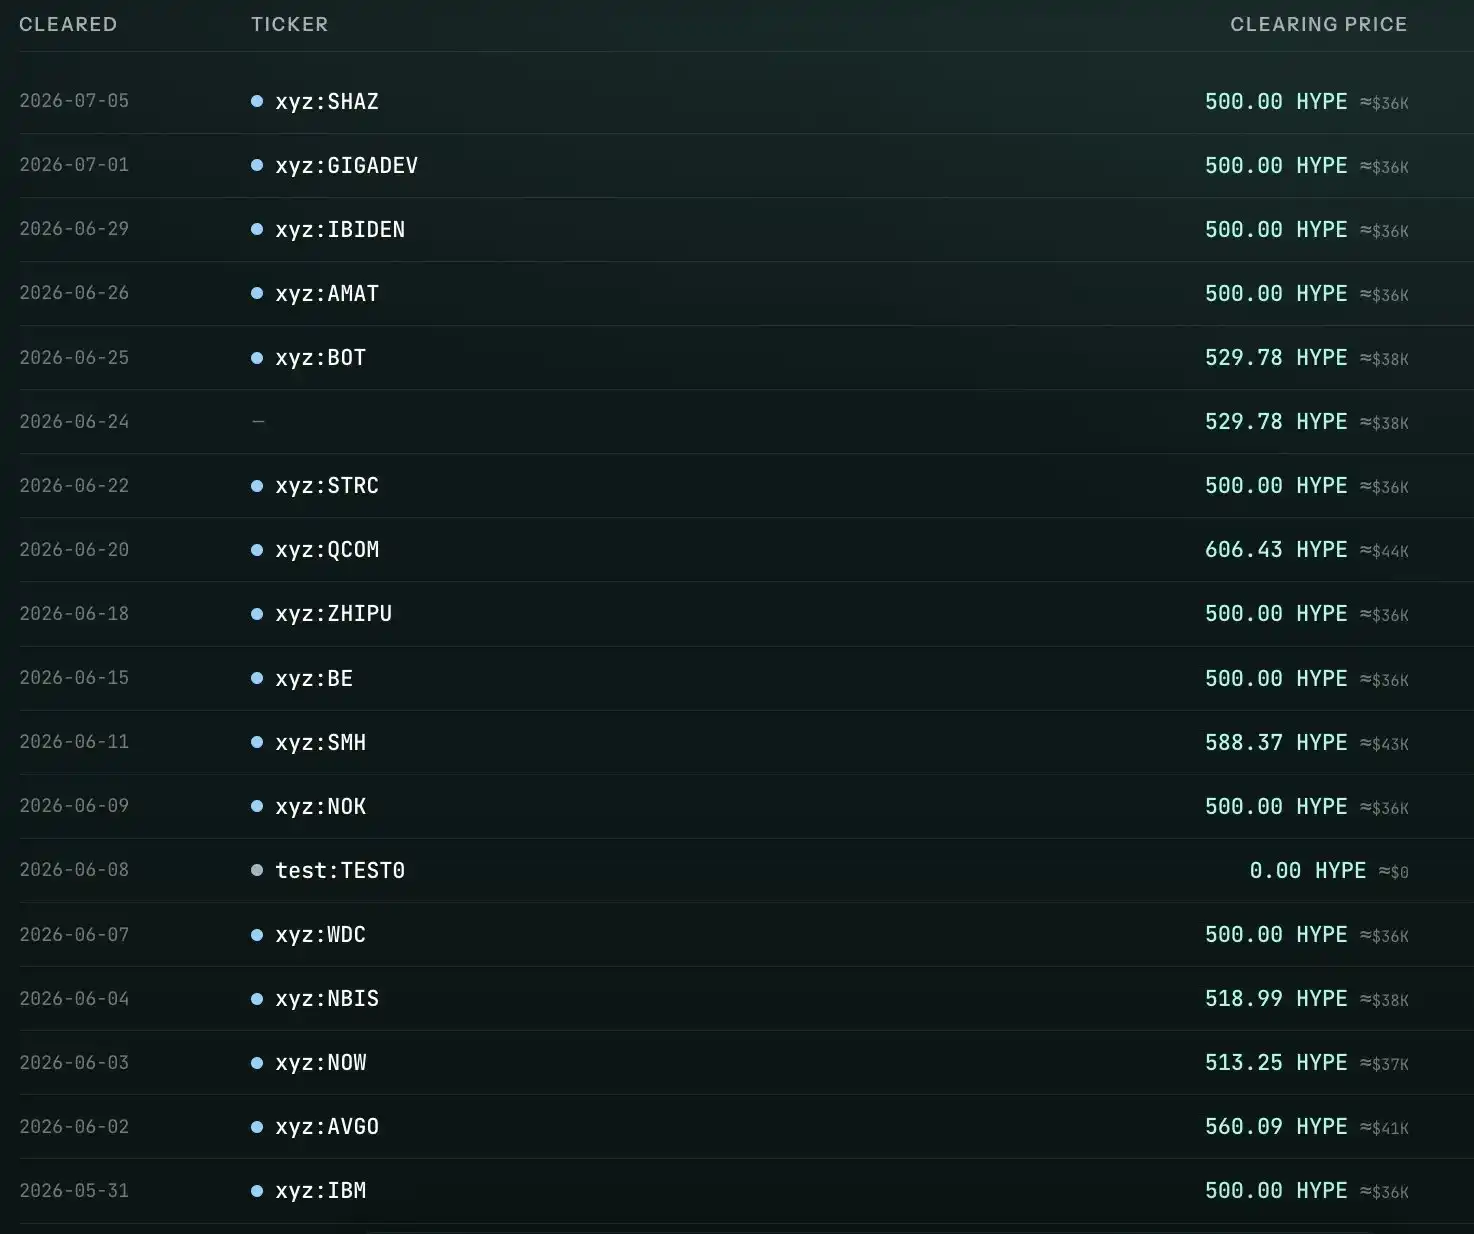Click the 2026-06-03 cleared date
1474x1234 pixels.
[74, 1062]
